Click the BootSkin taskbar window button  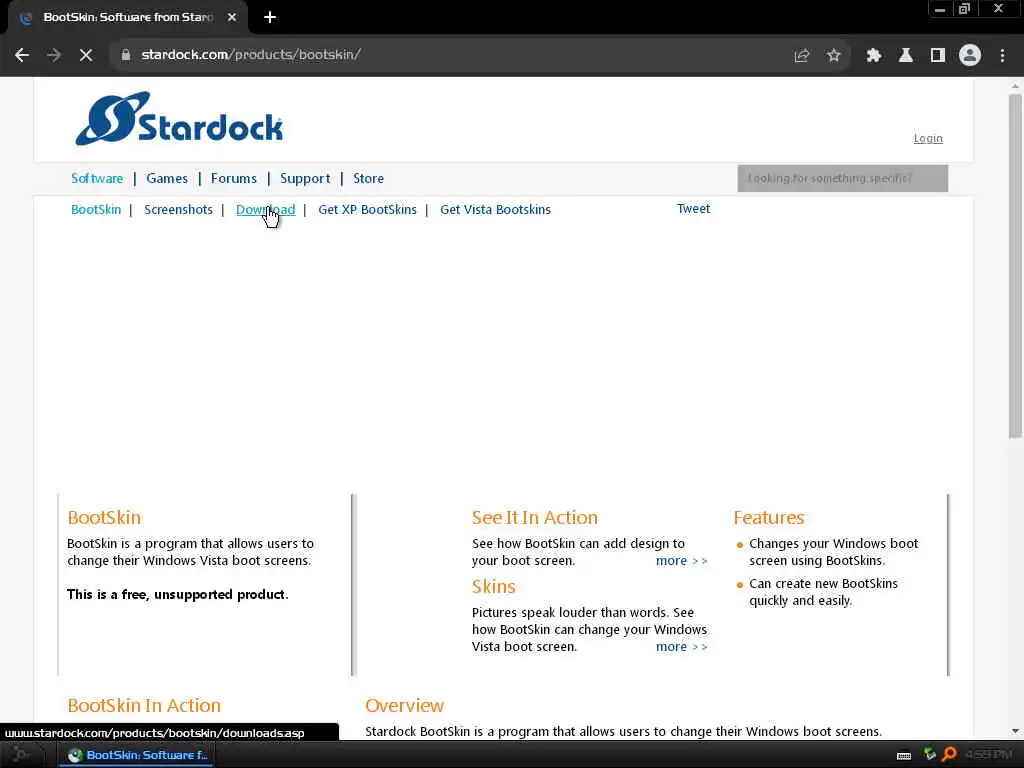[138, 755]
